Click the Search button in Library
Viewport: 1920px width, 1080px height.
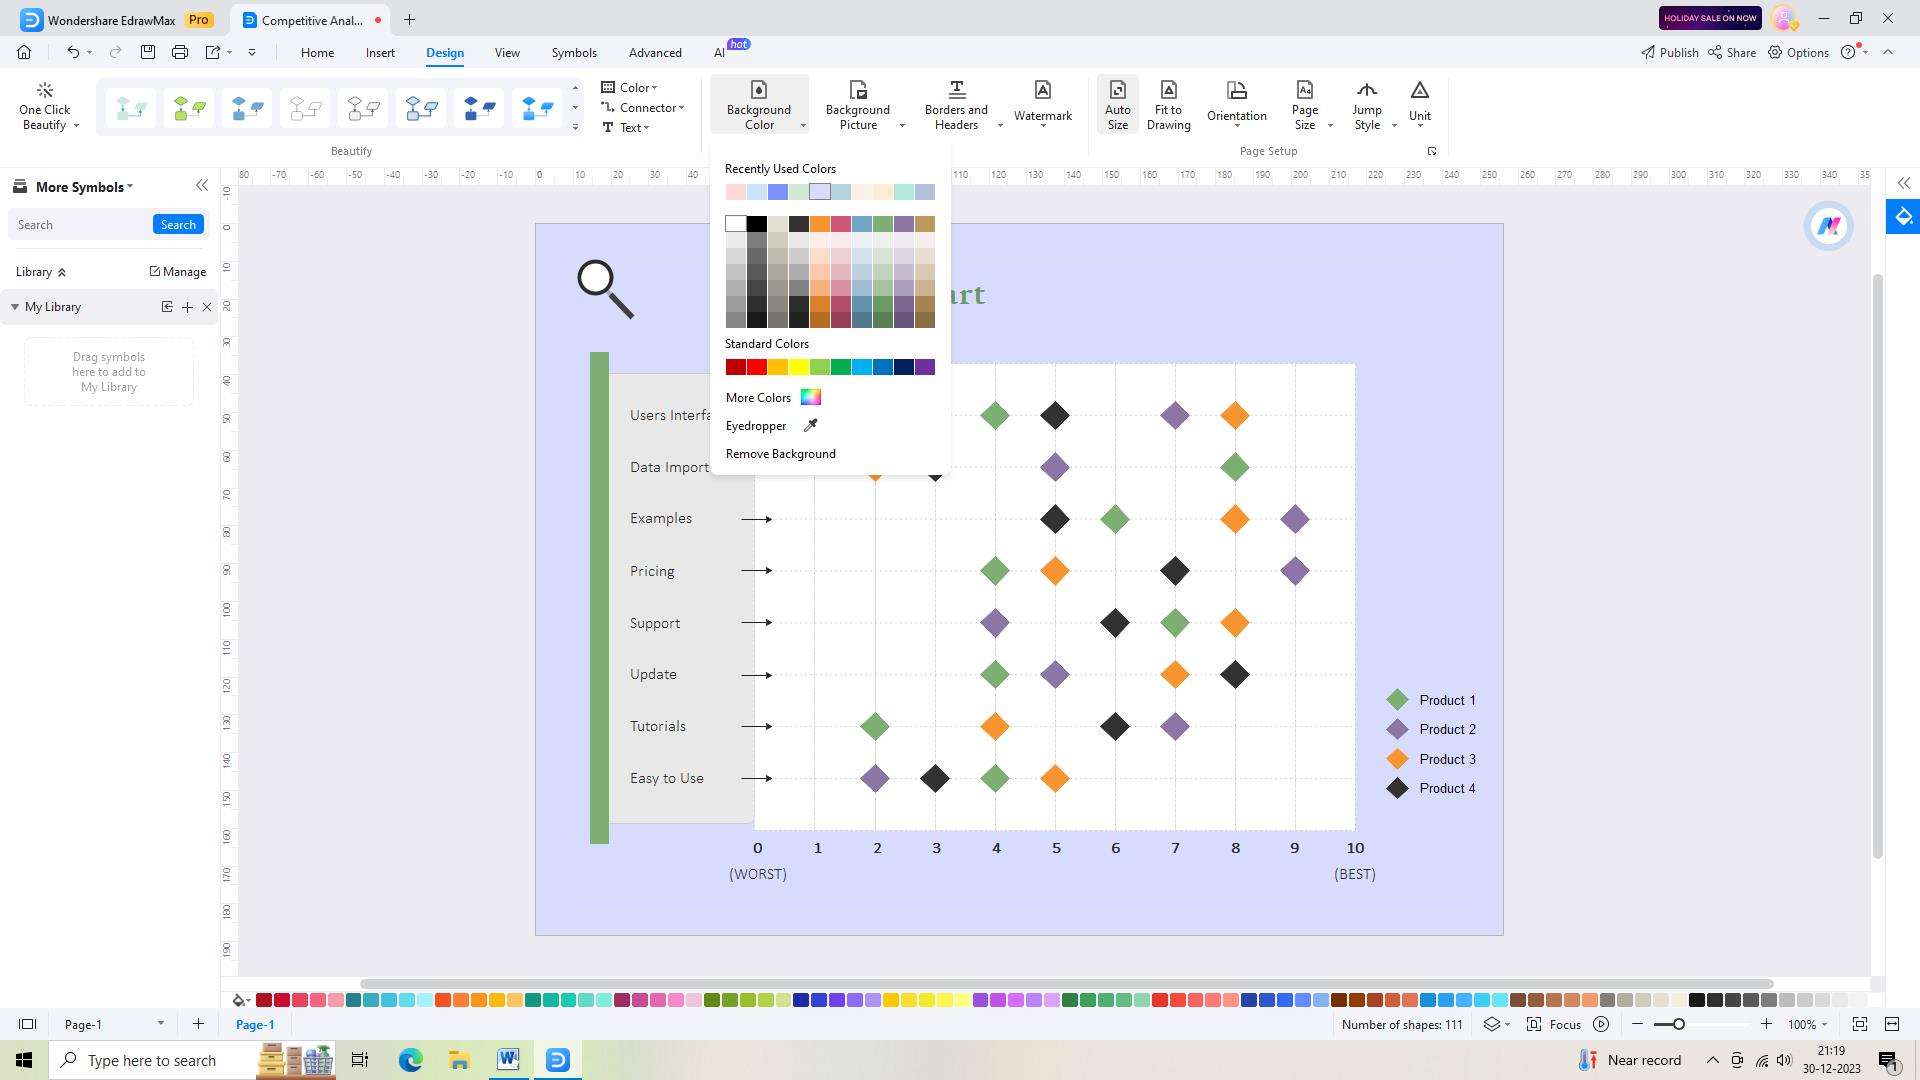click(178, 224)
